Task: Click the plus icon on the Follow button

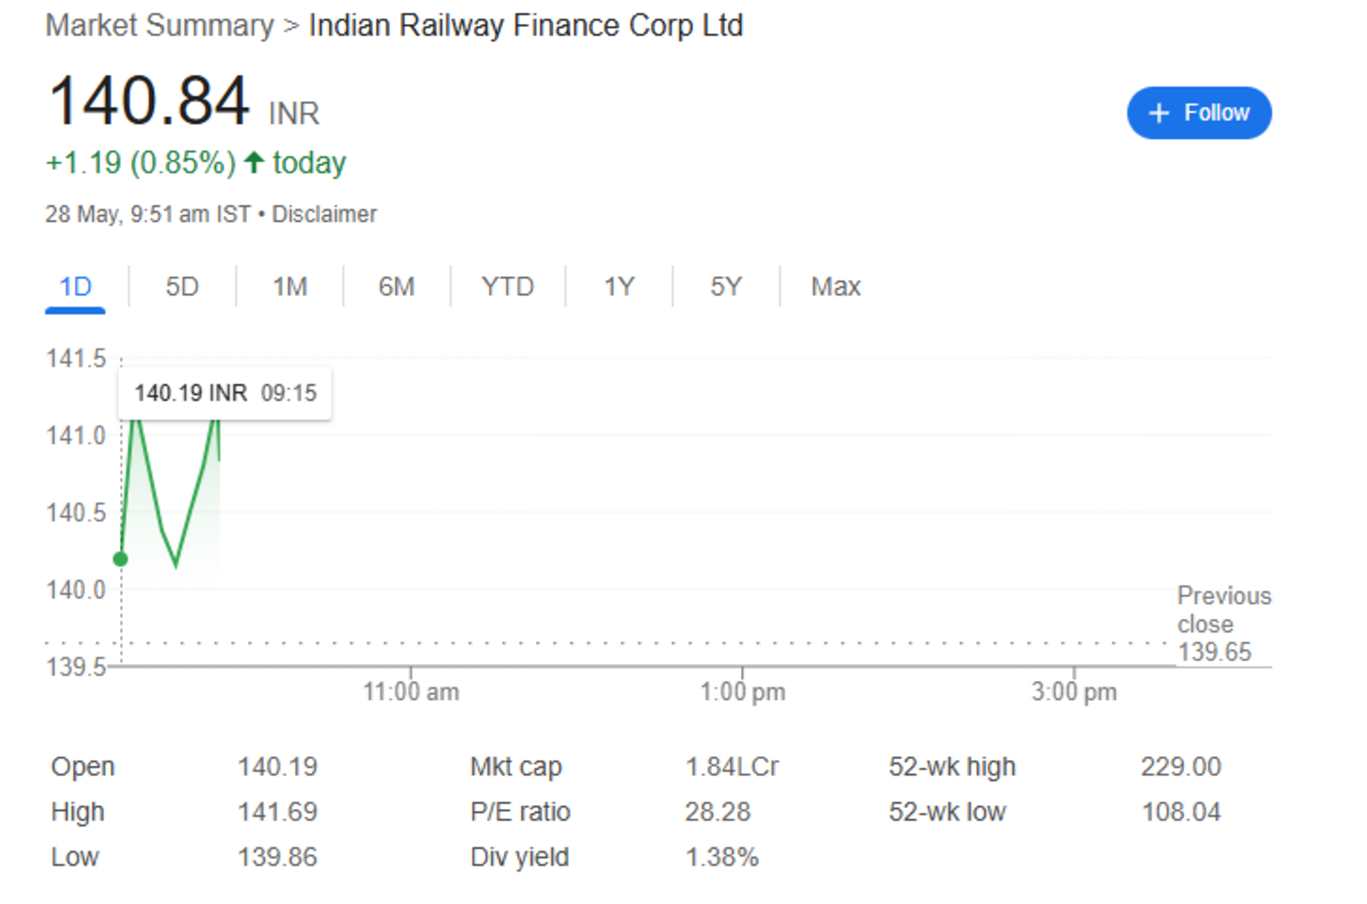Action: point(1157,113)
